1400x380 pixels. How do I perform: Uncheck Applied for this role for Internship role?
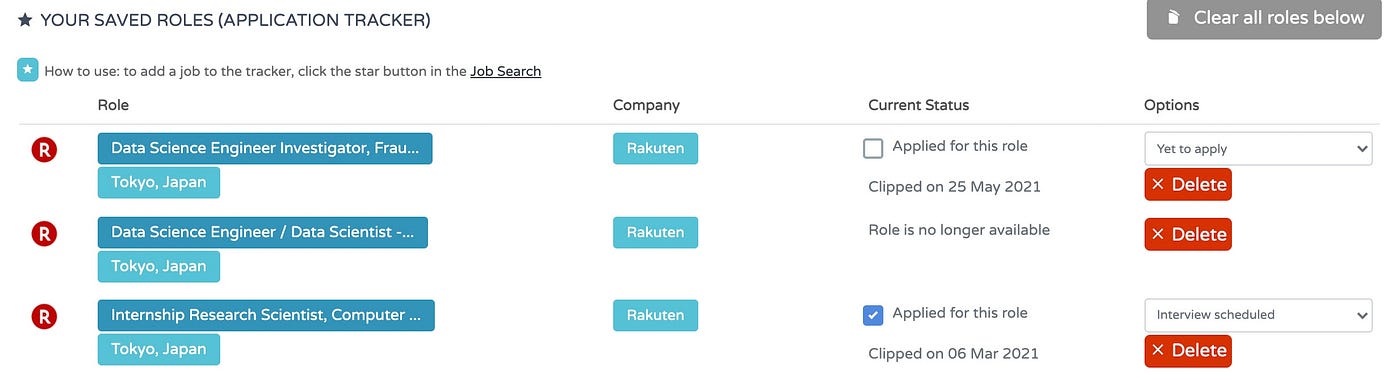point(873,315)
